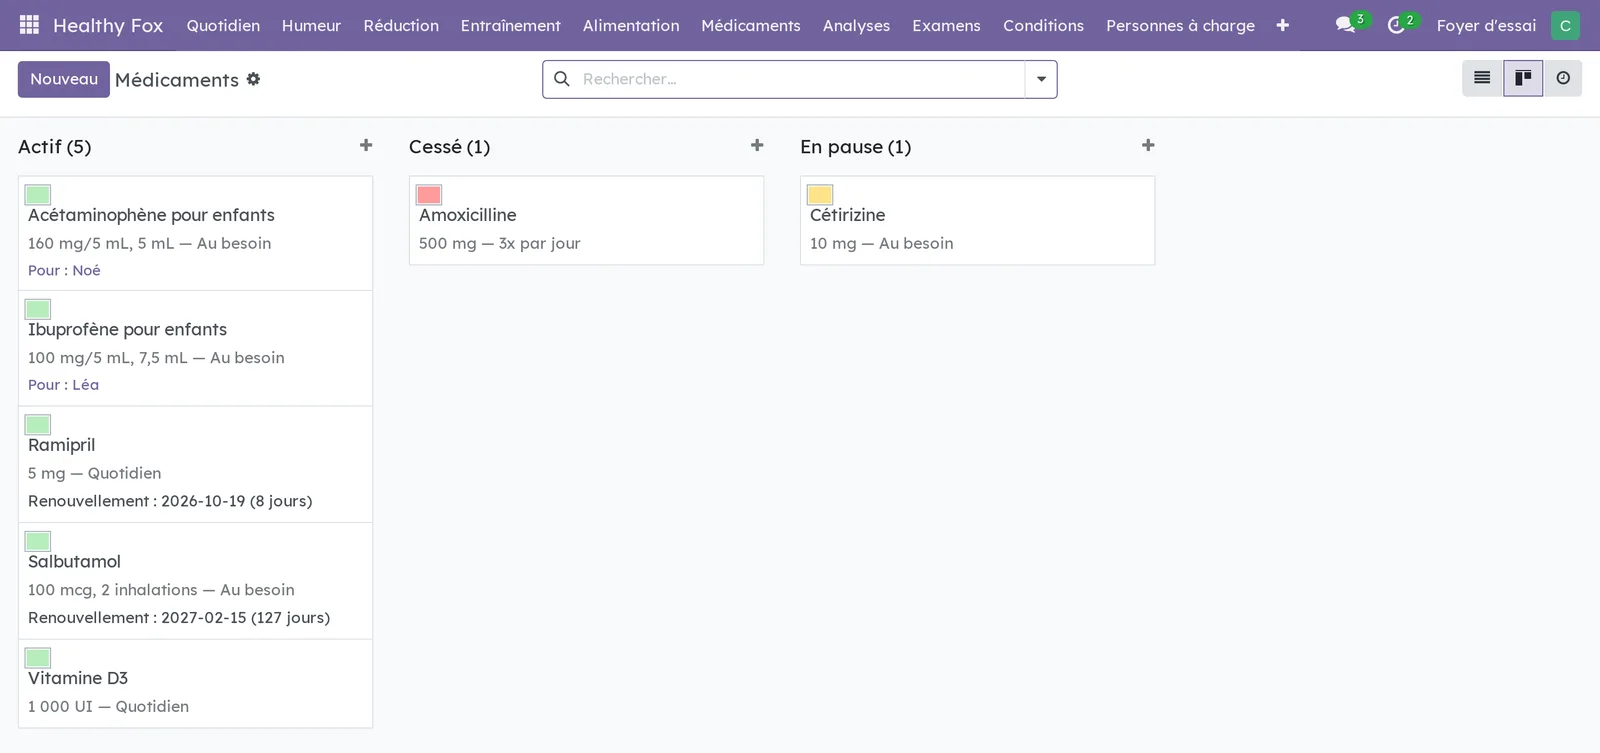This screenshot has width=1600, height=753.
Task: Open the Entraînement menu
Action: point(511,25)
